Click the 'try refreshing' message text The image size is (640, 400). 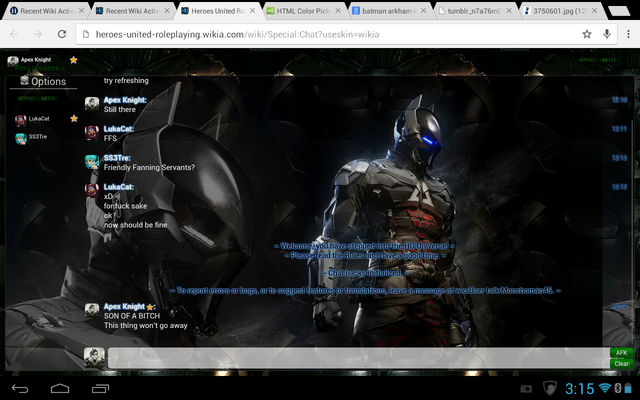coord(126,80)
